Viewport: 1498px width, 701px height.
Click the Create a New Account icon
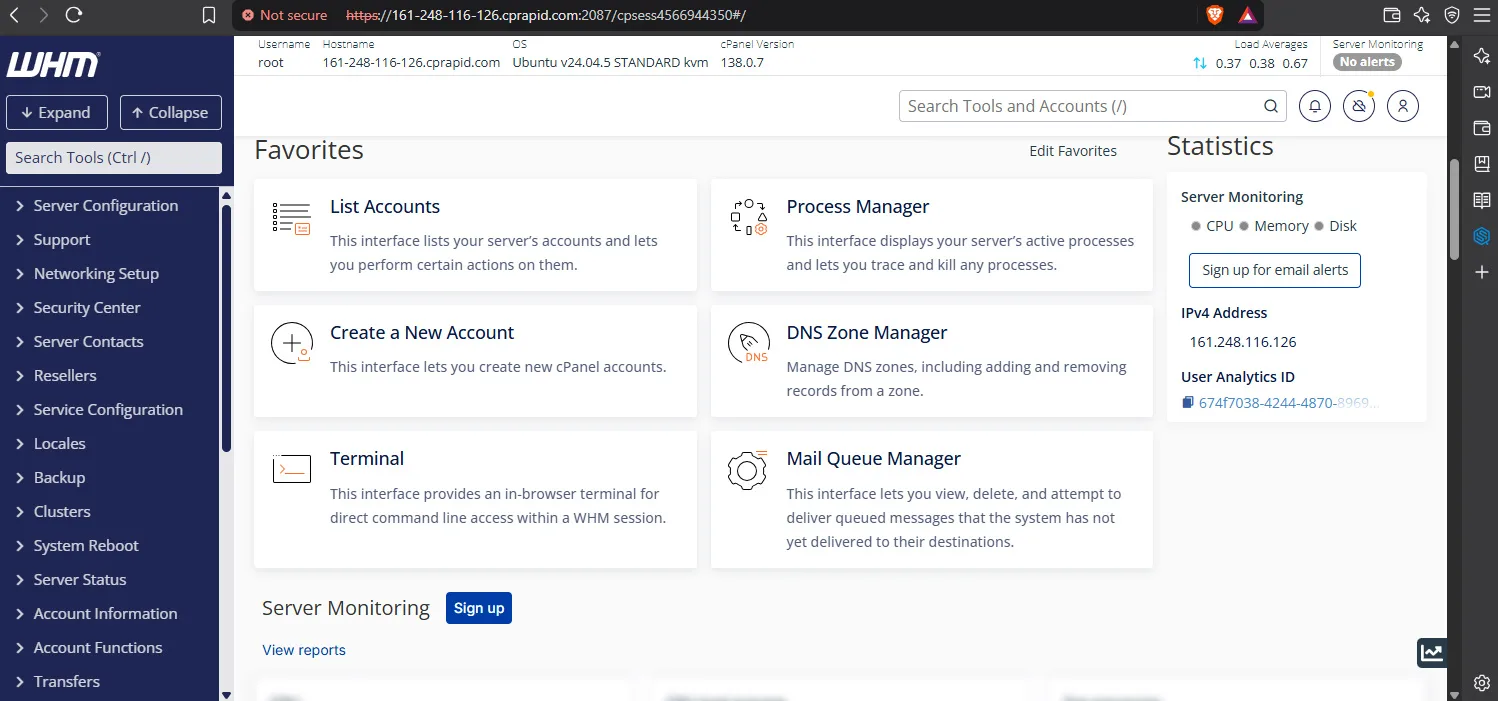click(x=292, y=343)
